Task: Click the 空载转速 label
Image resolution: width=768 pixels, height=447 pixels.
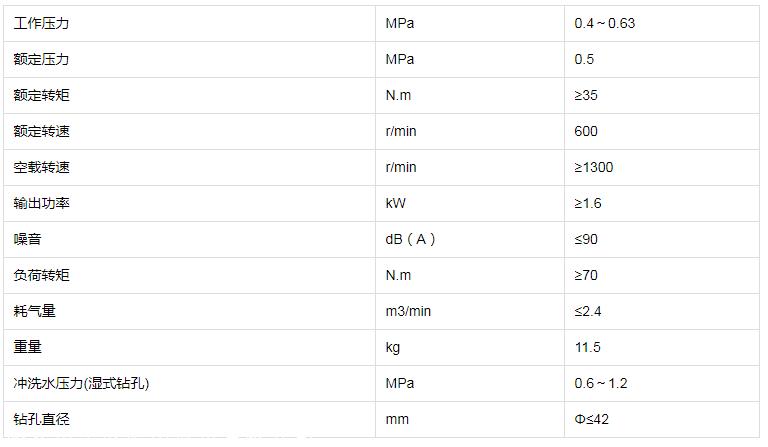Action: (x=42, y=167)
